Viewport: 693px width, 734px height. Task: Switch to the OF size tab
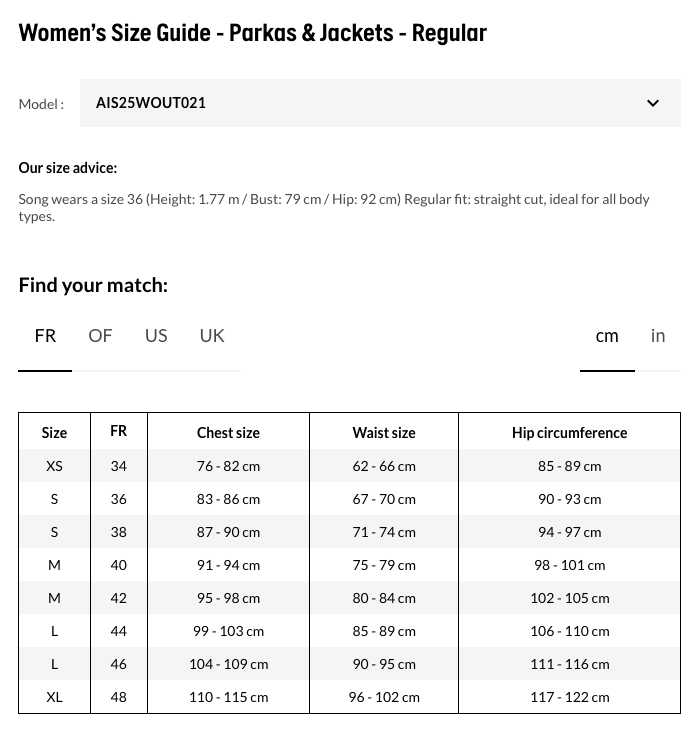[100, 336]
